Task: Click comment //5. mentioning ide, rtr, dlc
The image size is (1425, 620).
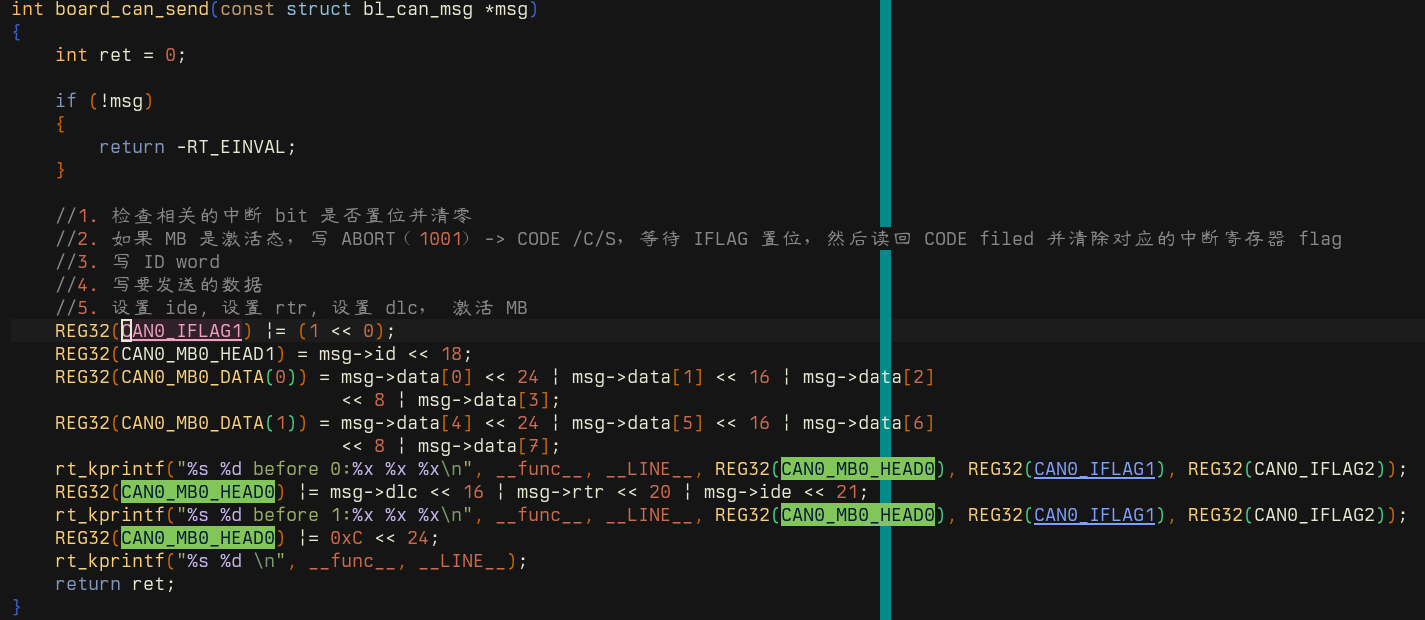Action: click(290, 308)
